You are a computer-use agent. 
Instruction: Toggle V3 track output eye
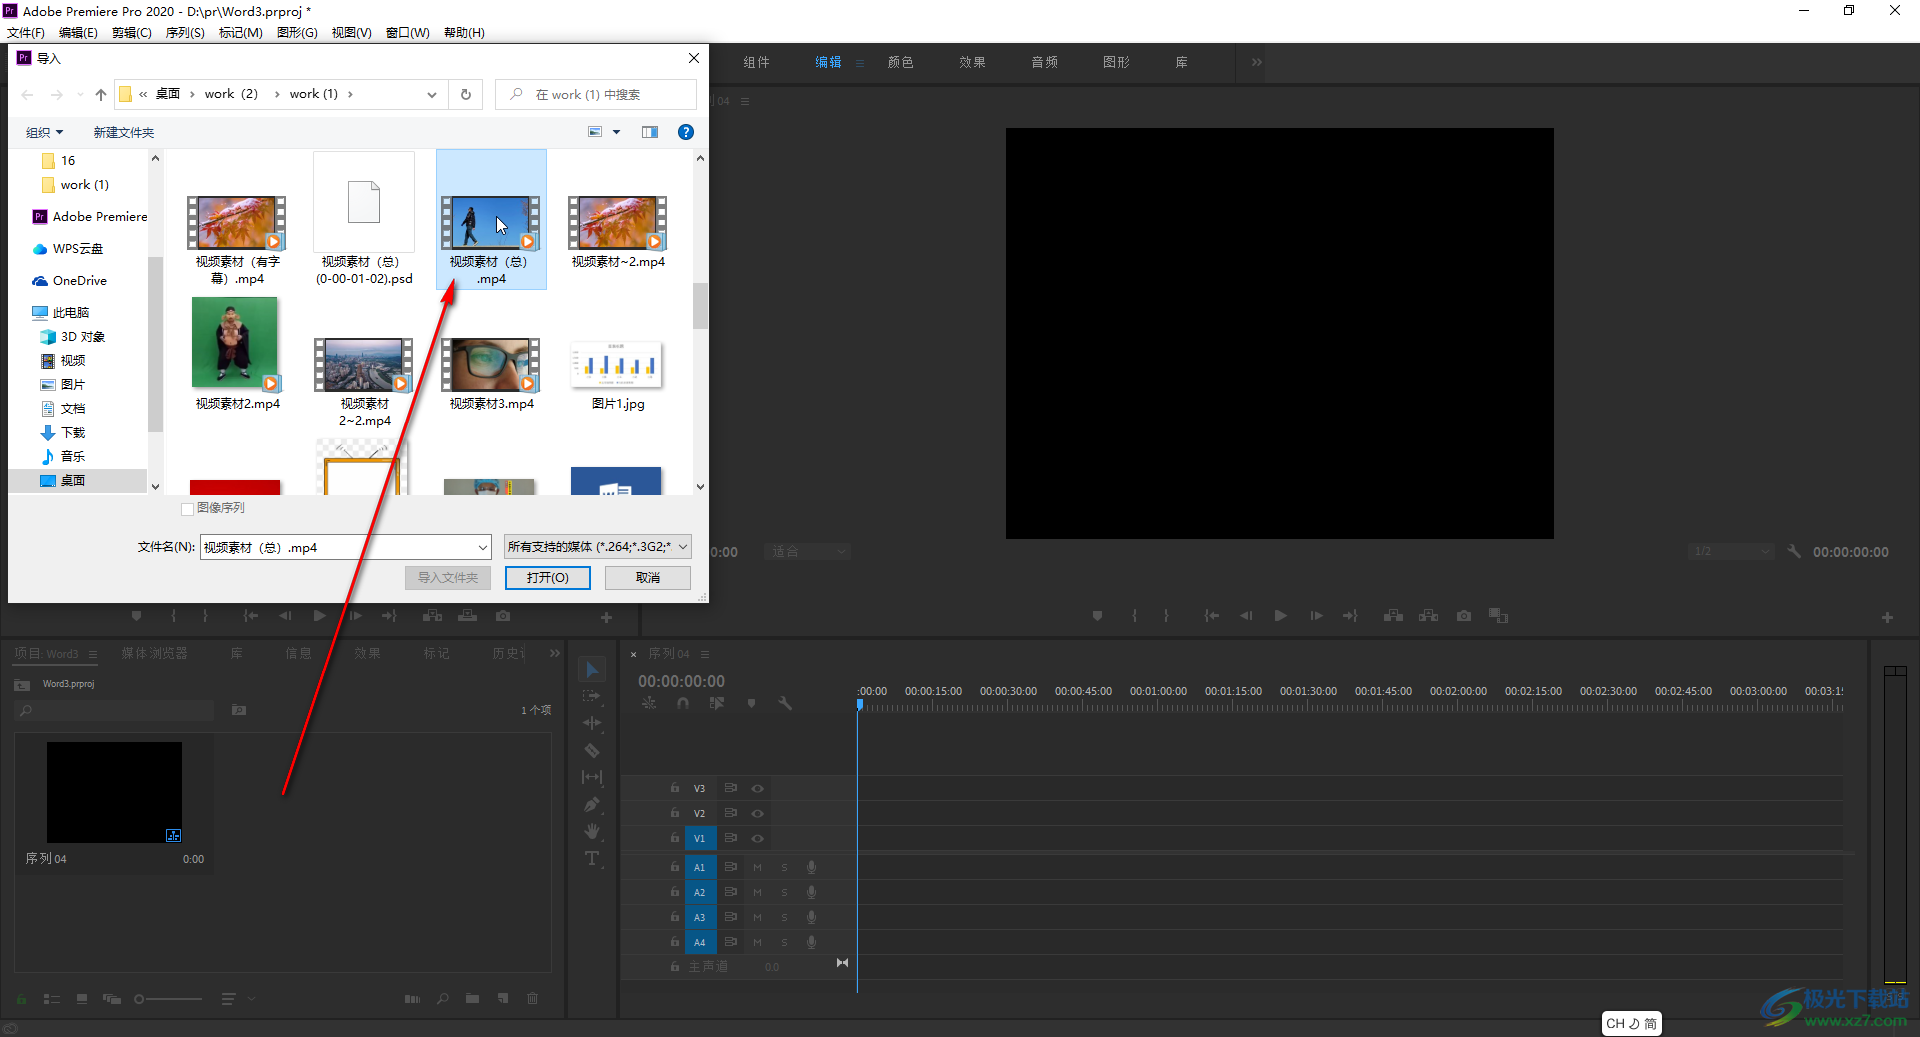point(757,788)
